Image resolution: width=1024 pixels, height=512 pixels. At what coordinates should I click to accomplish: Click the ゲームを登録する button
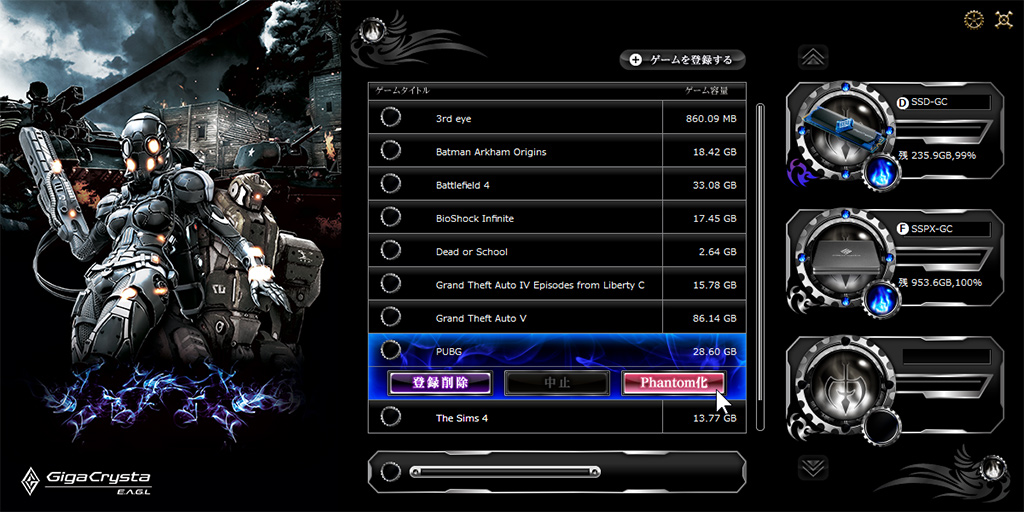tap(682, 59)
